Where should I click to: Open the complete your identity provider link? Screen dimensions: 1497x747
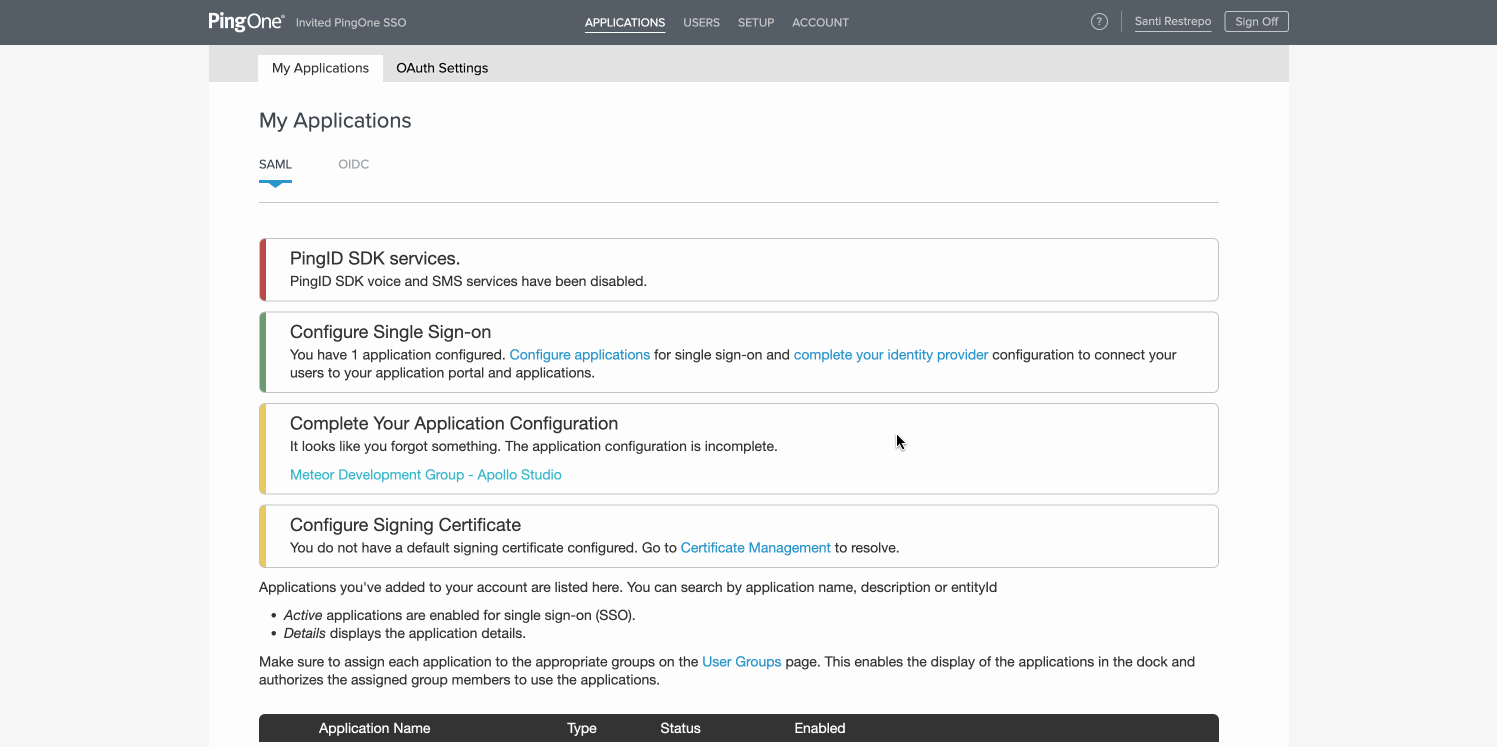coord(890,355)
